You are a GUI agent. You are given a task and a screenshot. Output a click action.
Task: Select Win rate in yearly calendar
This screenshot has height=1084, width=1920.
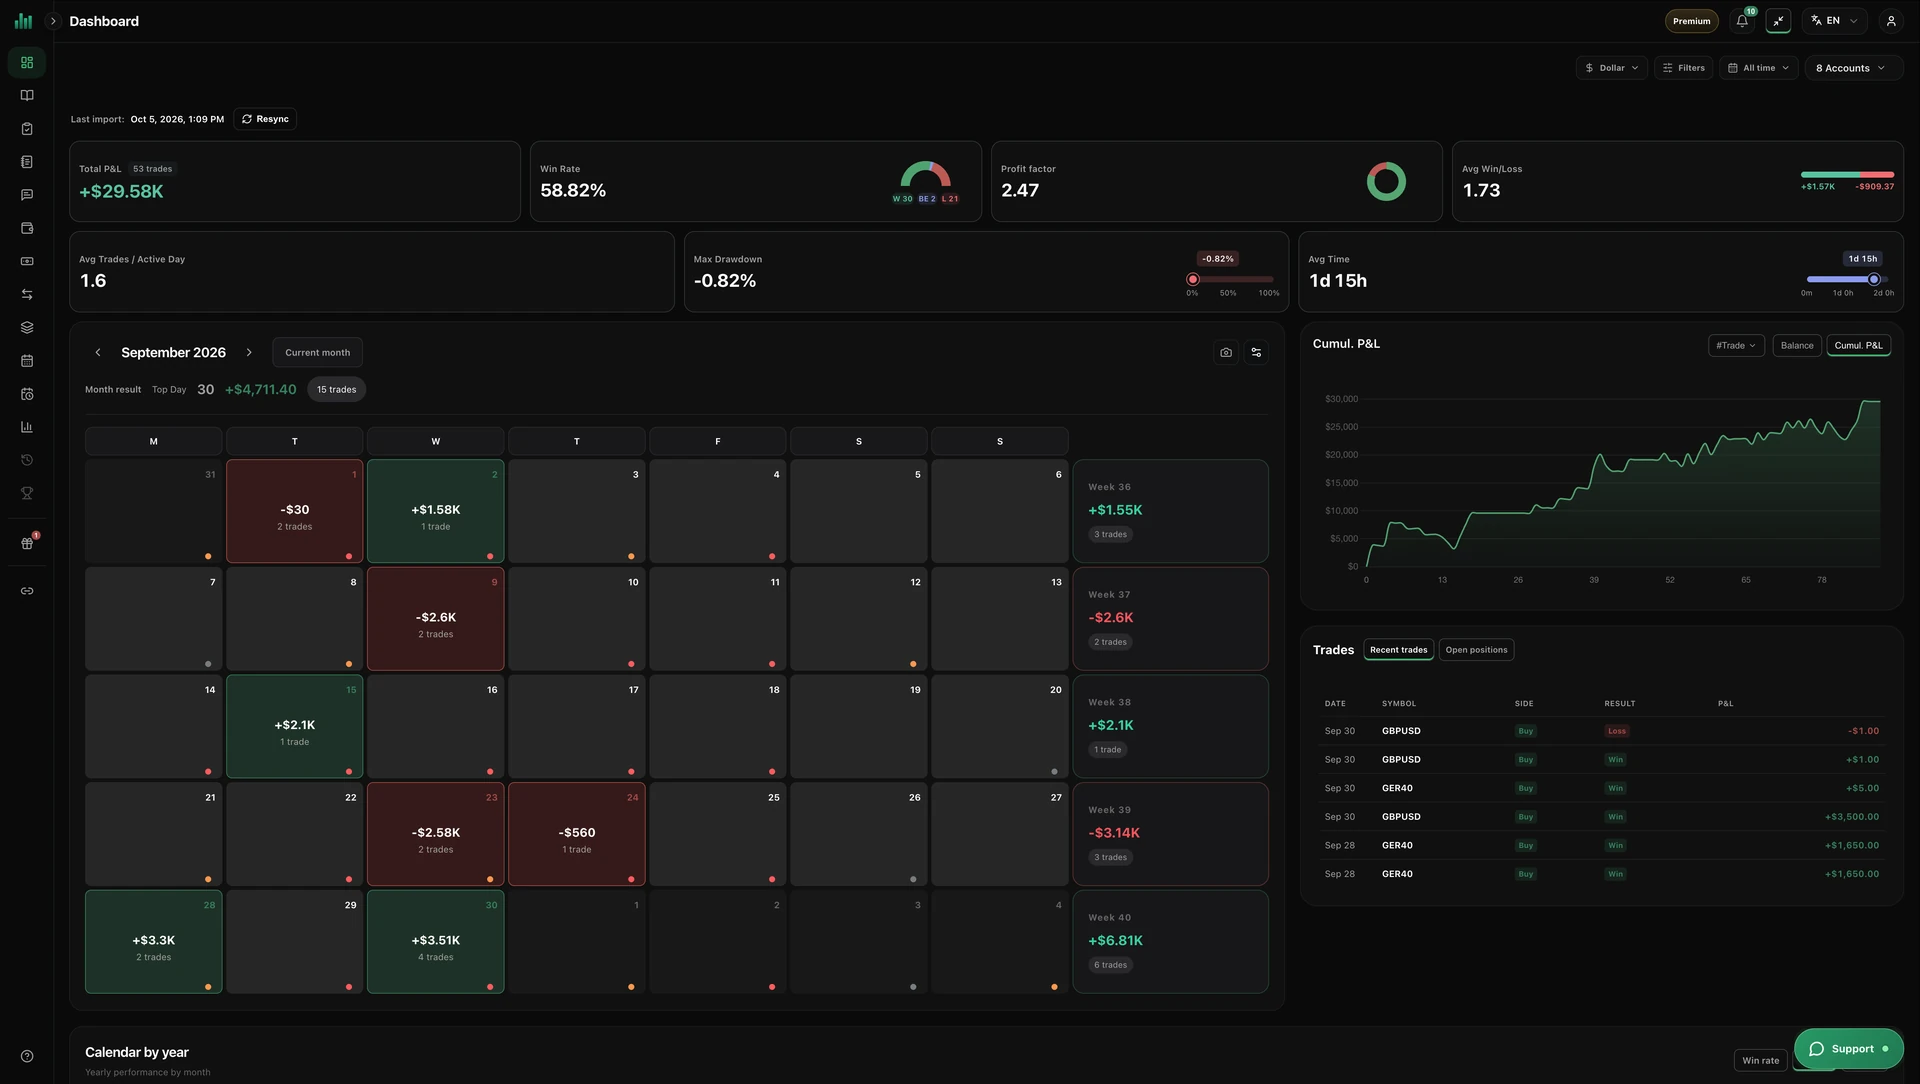pyautogui.click(x=1760, y=1060)
